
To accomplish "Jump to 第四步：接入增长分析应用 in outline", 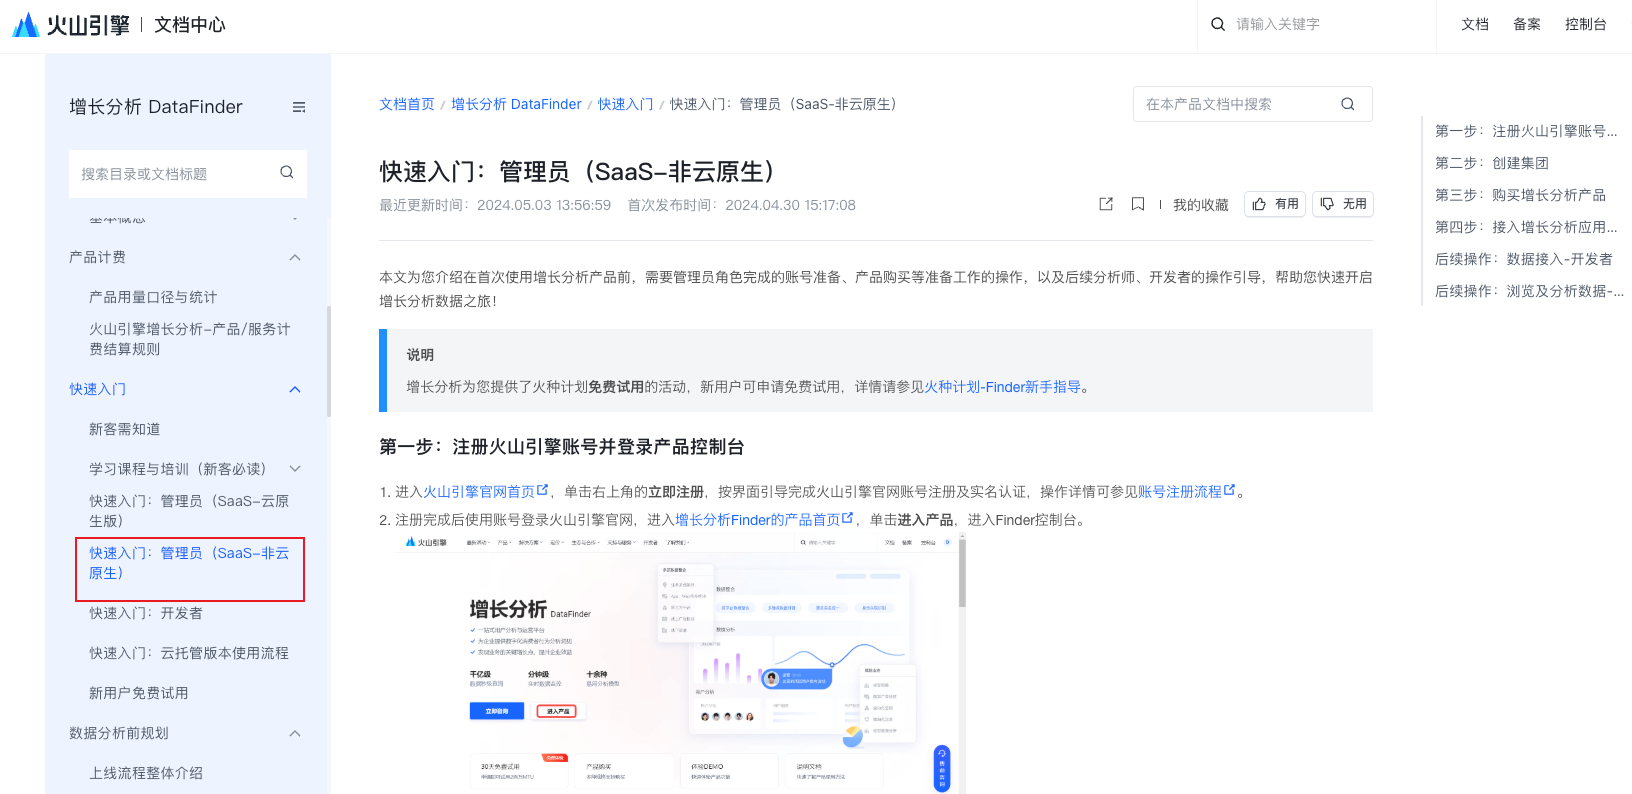I will [1526, 227].
